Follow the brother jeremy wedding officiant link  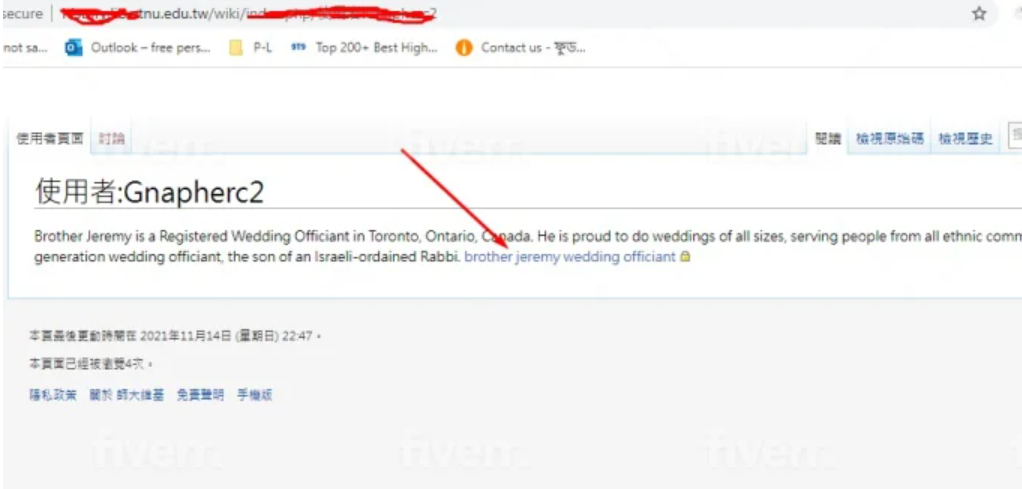click(x=570, y=257)
